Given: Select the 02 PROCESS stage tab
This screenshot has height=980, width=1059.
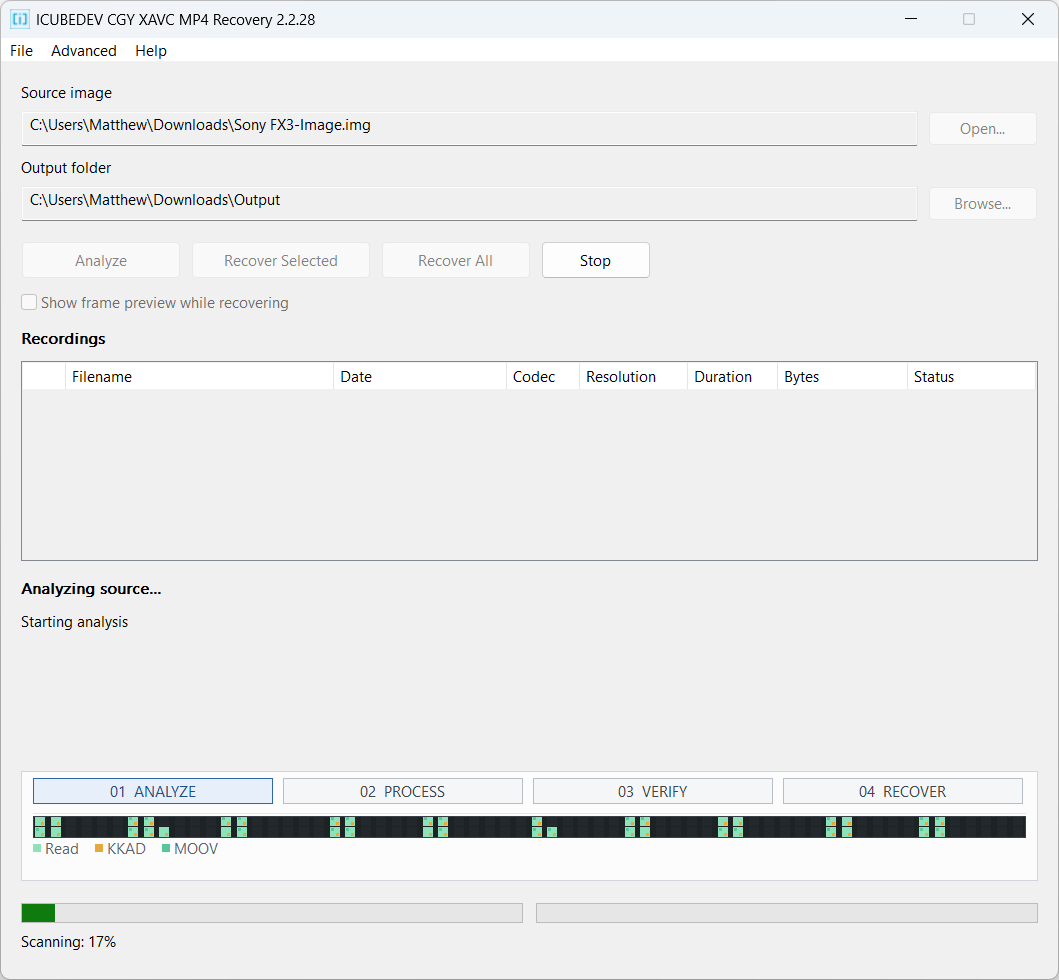Looking at the screenshot, I should click(x=403, y=791).
